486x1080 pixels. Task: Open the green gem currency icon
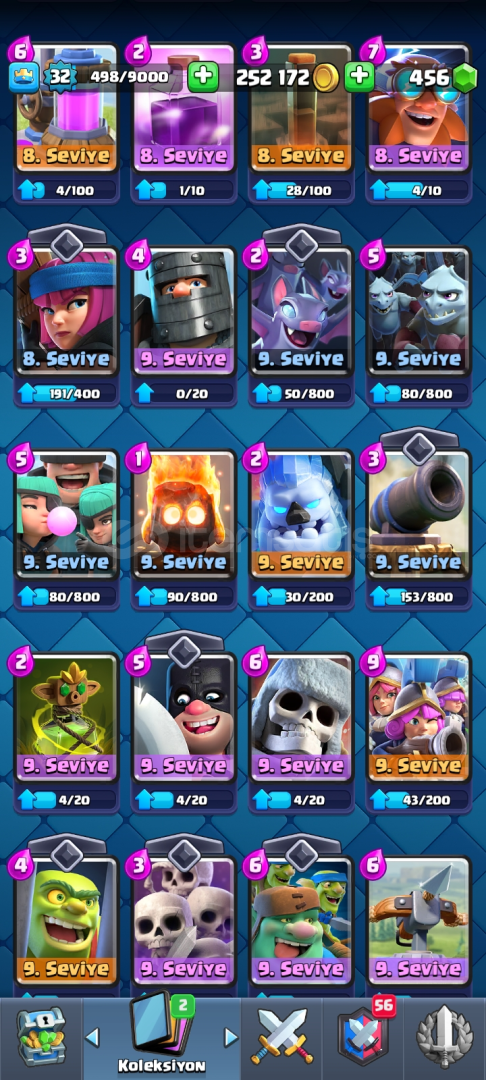click(465, 78)
